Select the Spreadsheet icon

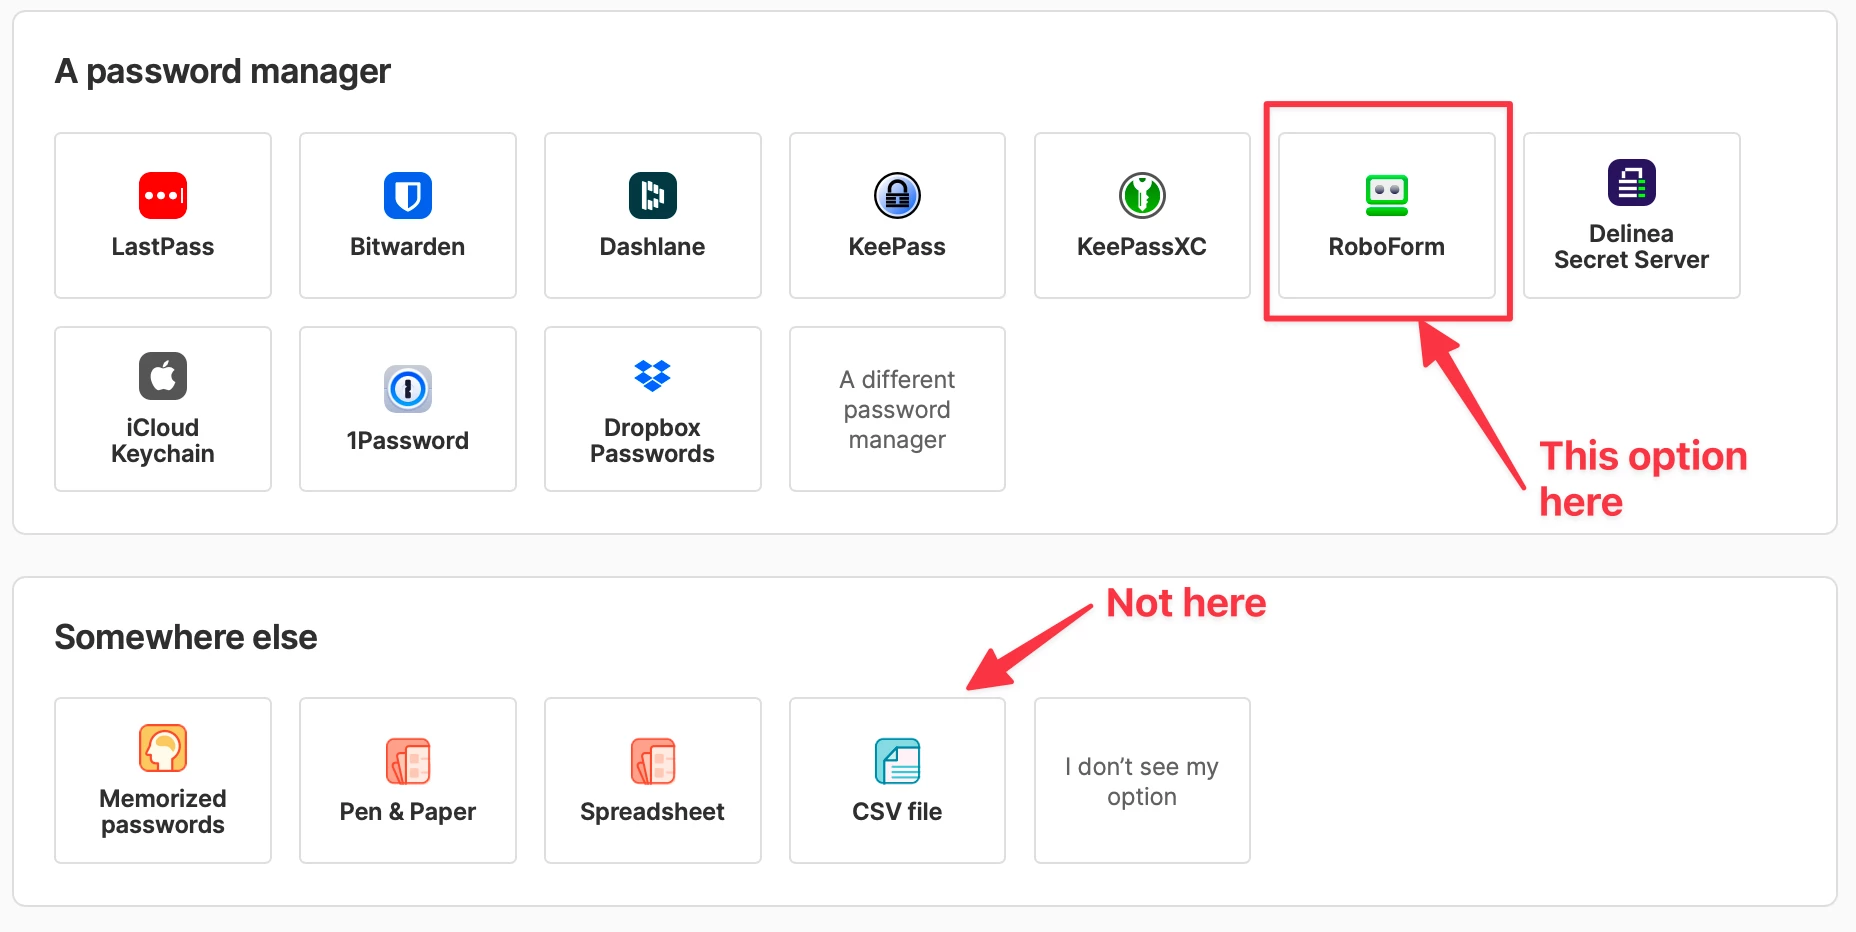tap(653, 761)
